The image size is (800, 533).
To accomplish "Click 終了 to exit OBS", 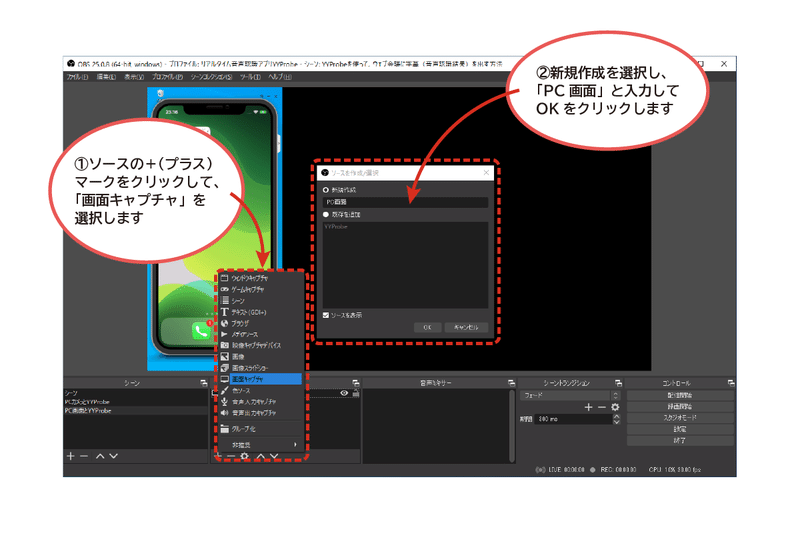I will click(x=680, y=440).
